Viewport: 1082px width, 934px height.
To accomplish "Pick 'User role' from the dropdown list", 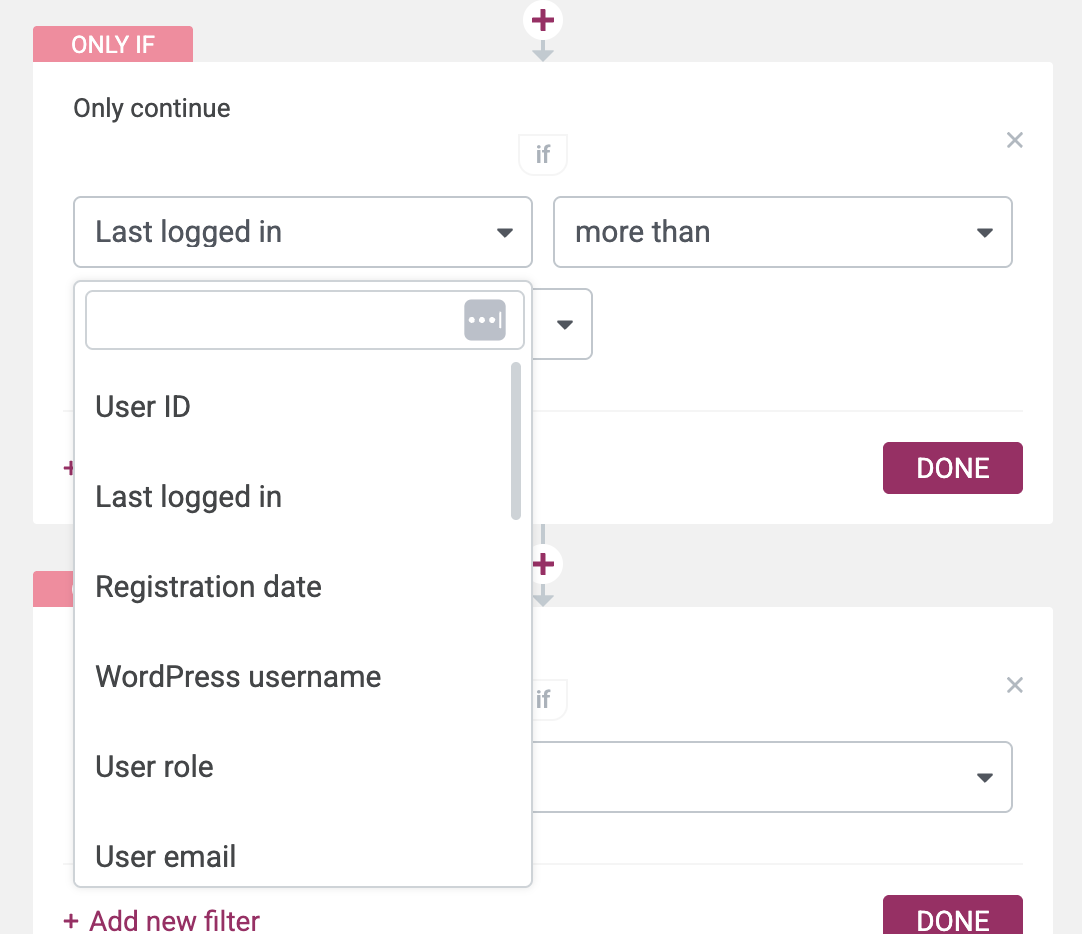I will coord(154,767).
